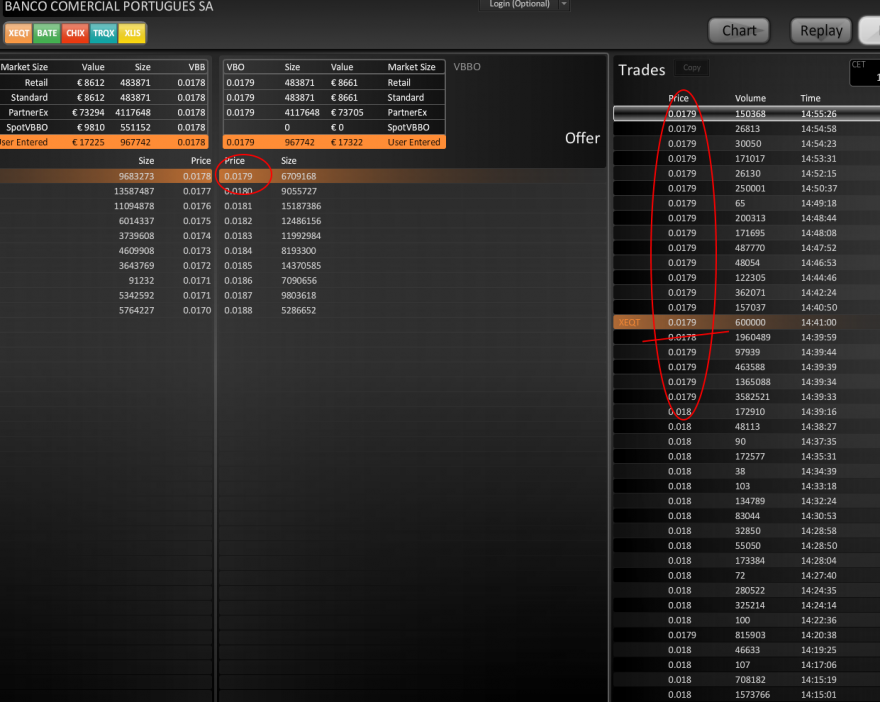Select the trade at 14:47:52
The image size is (880, 702).
pos(746,247)
